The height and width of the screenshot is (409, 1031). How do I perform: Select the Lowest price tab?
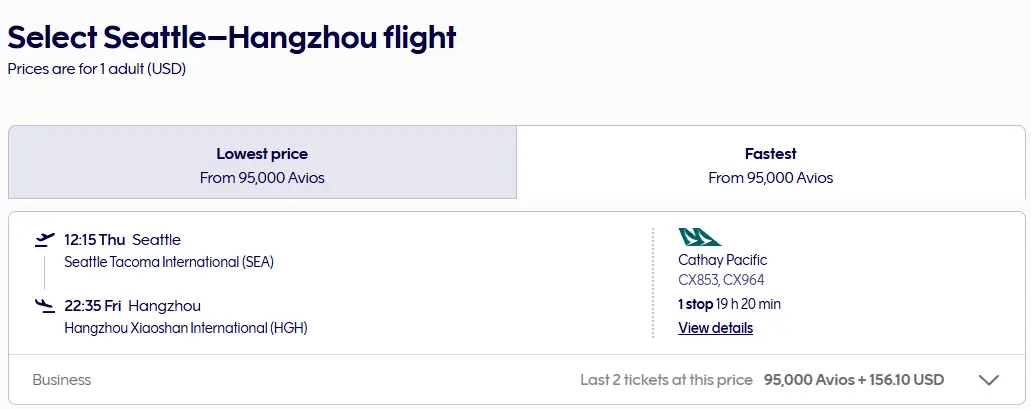click(262, 162)
